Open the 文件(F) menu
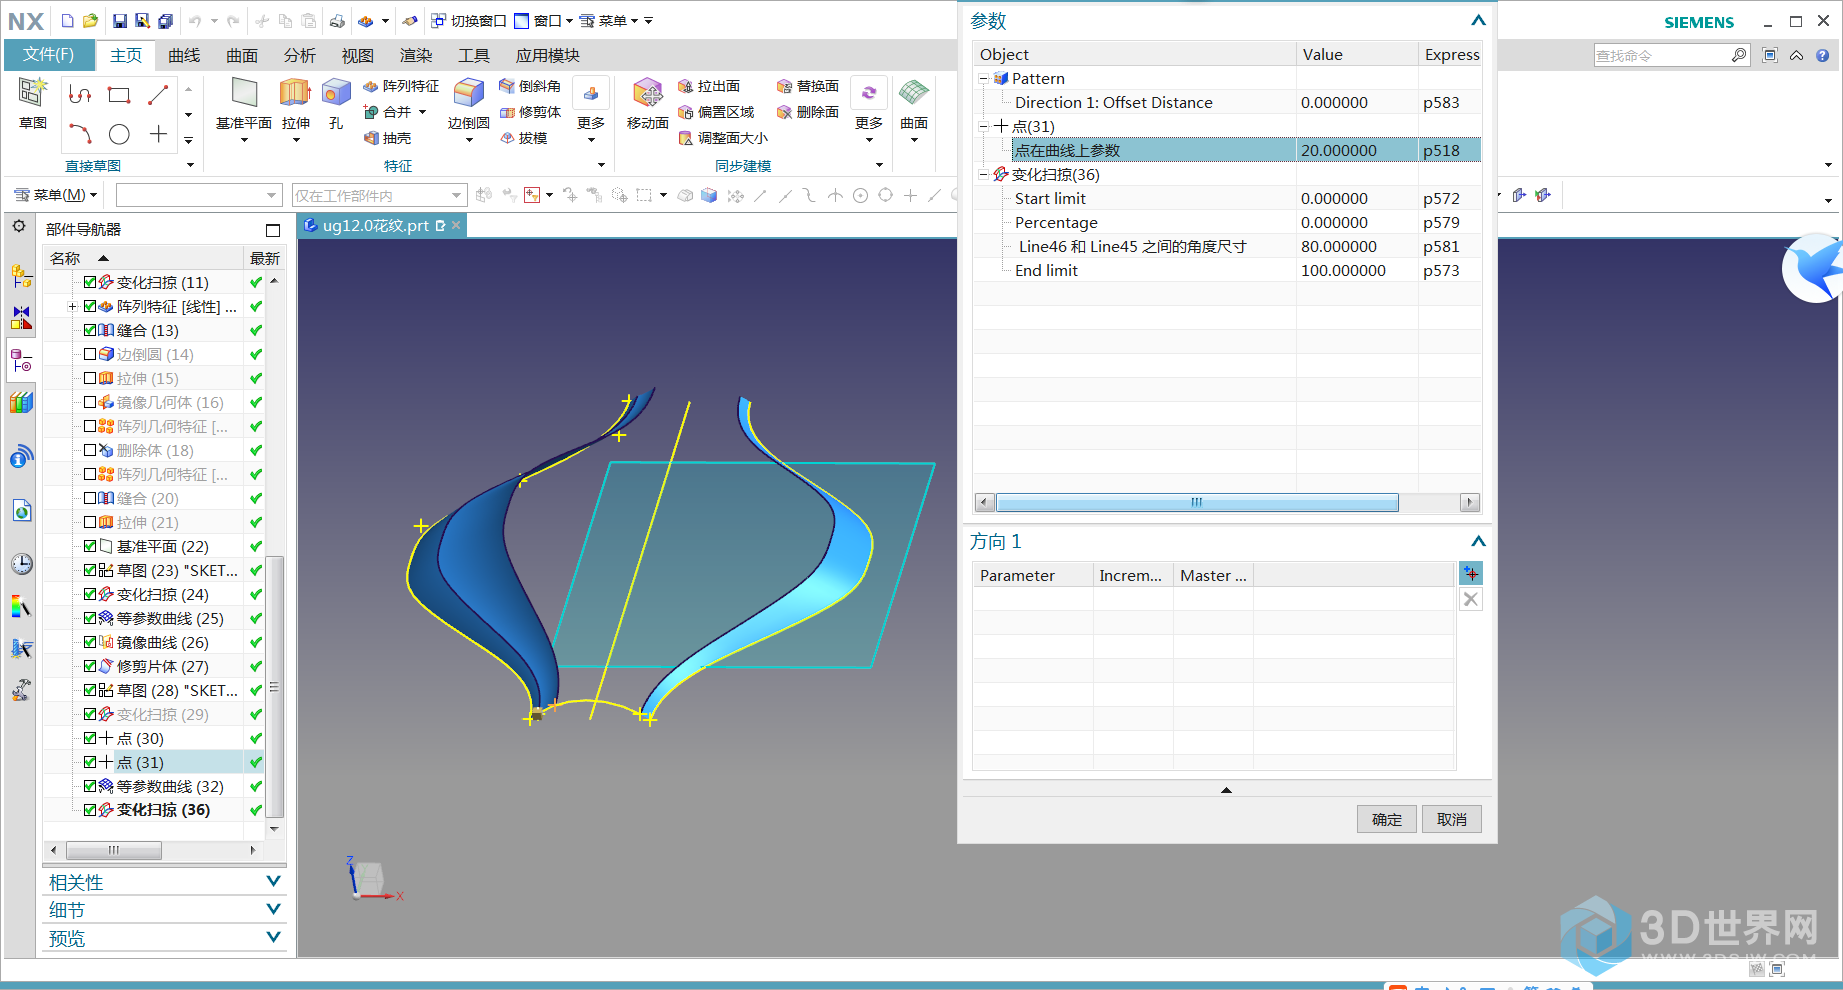 [49, 55]
